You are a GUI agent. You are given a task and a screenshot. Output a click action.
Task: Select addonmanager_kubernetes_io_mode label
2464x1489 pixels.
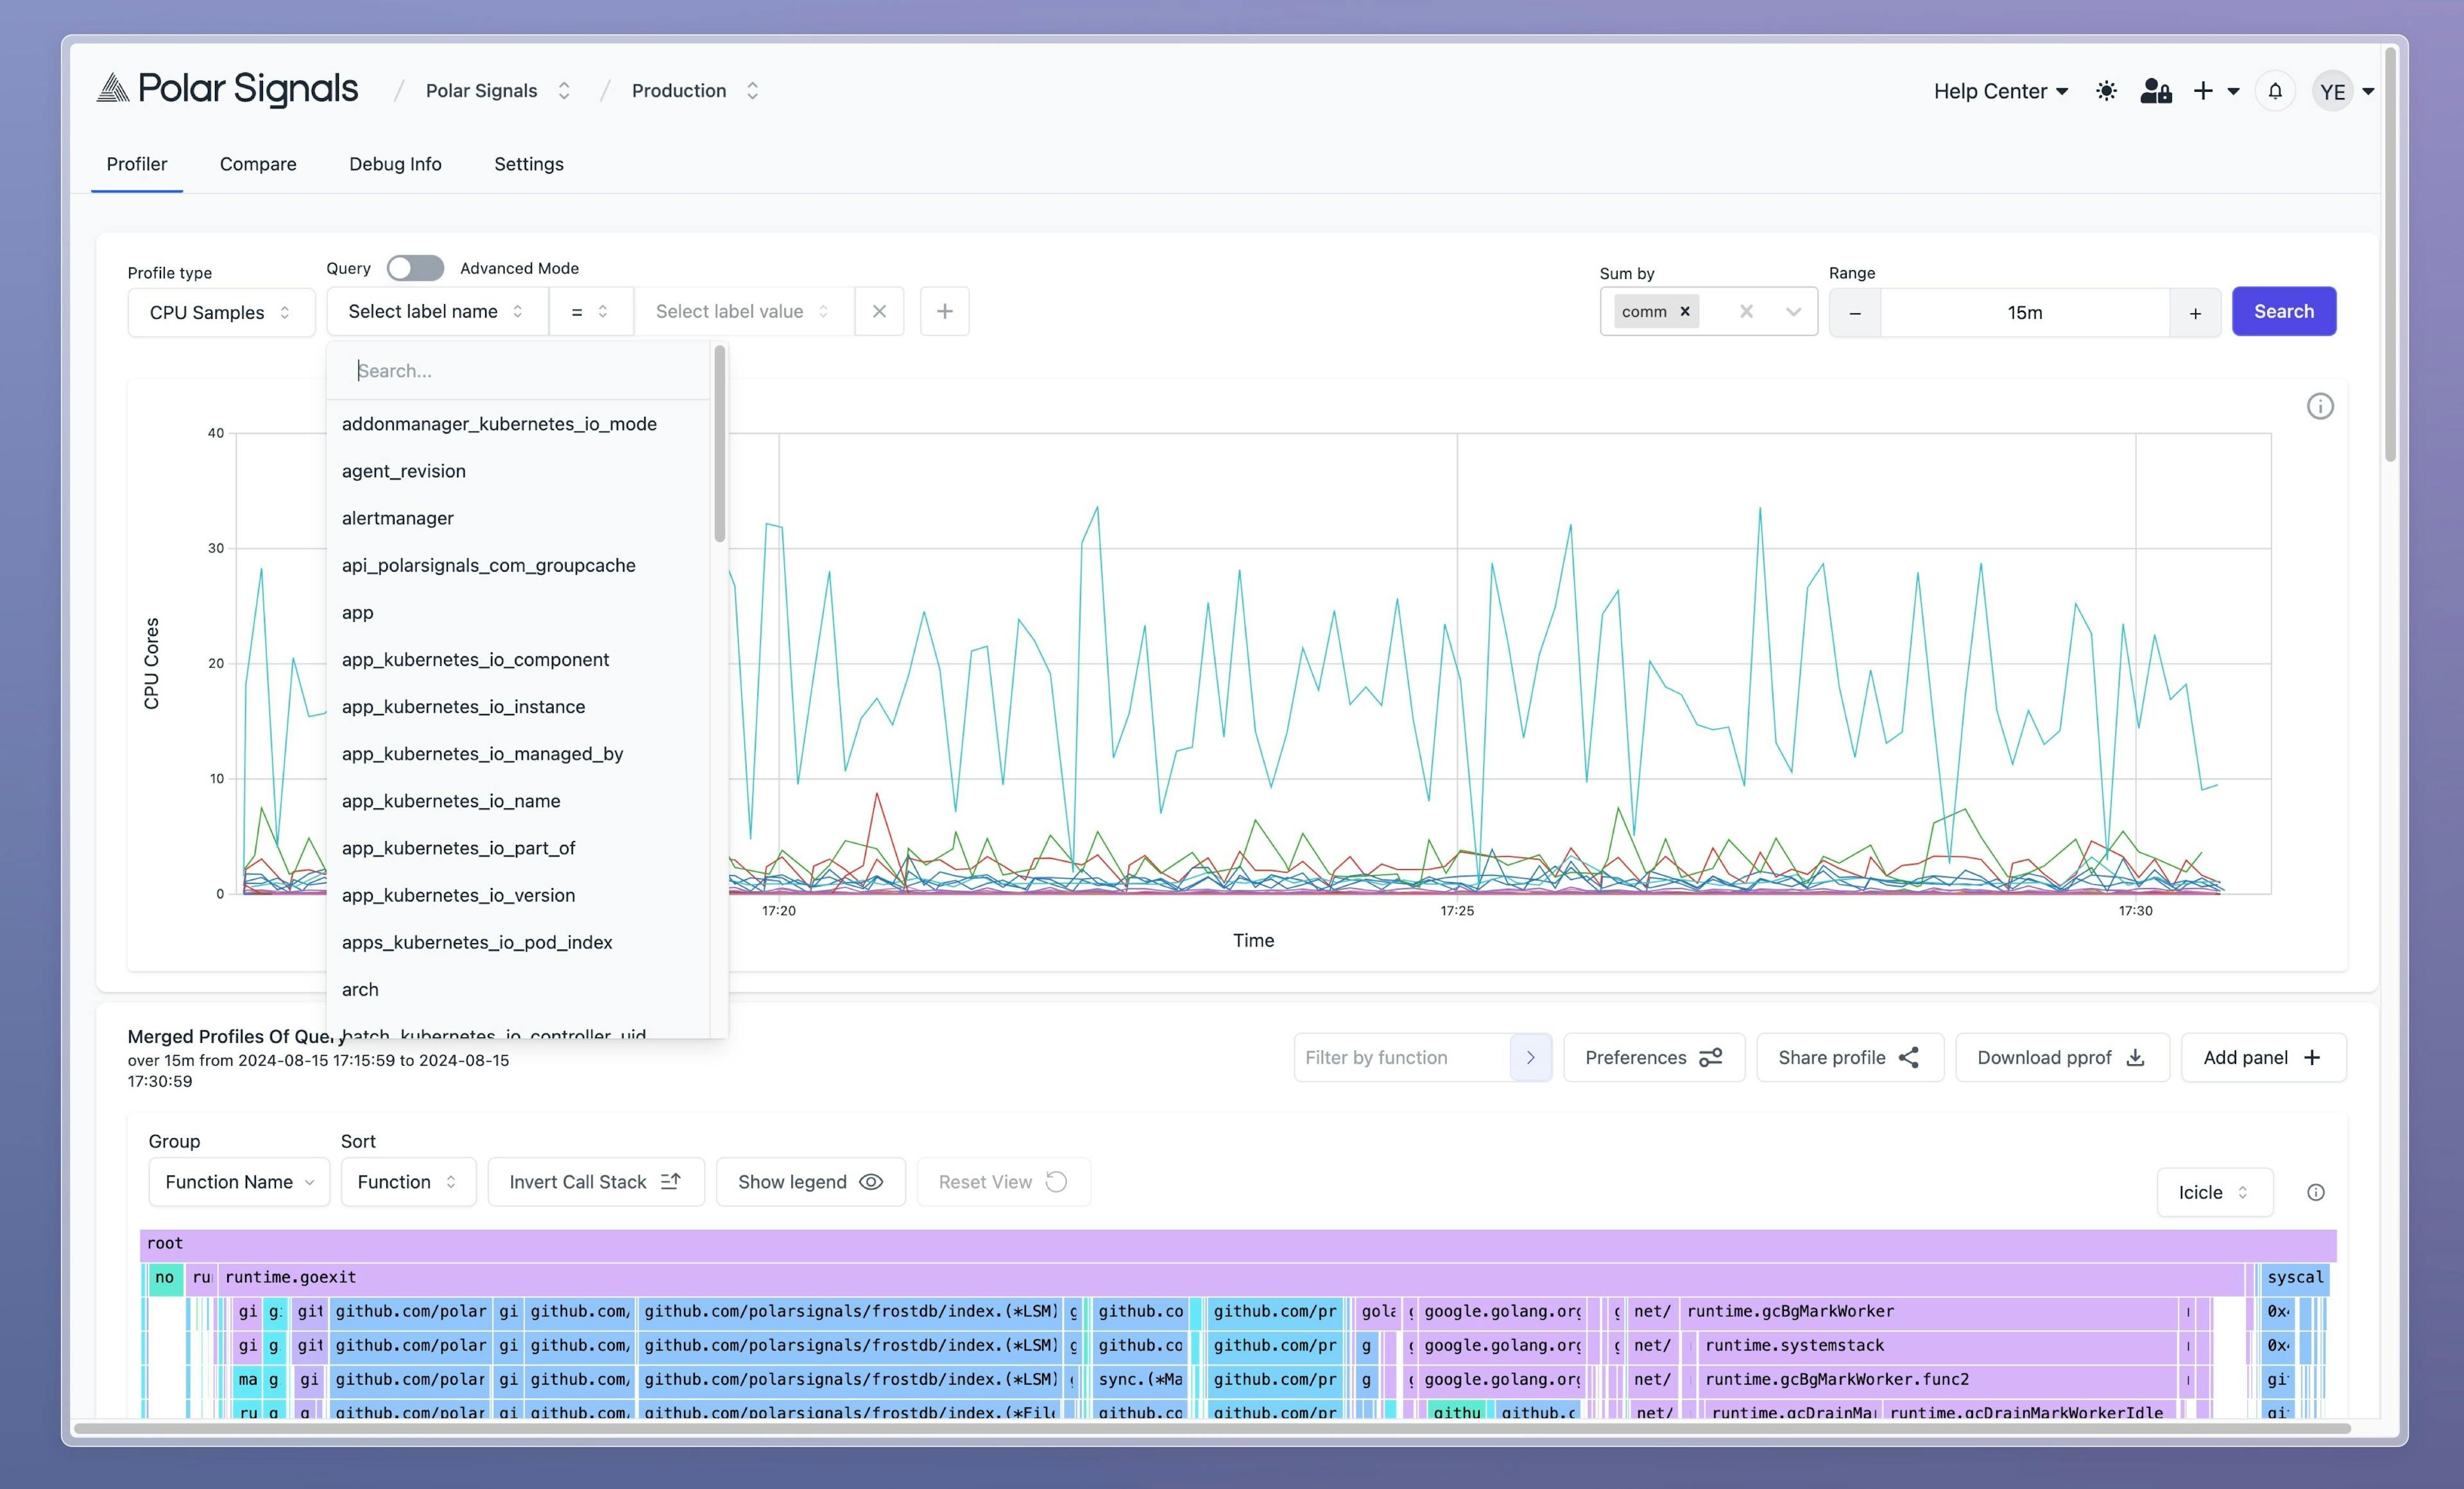519,424
